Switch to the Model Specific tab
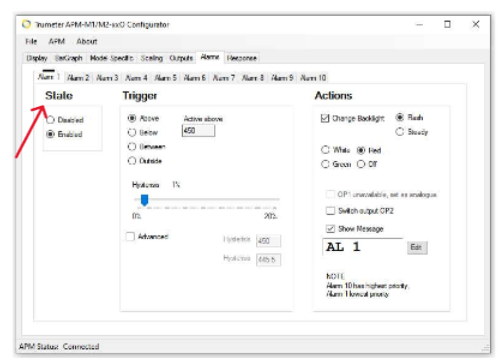Viewport: 499px width, 360px height. click(x=111, y=58)
